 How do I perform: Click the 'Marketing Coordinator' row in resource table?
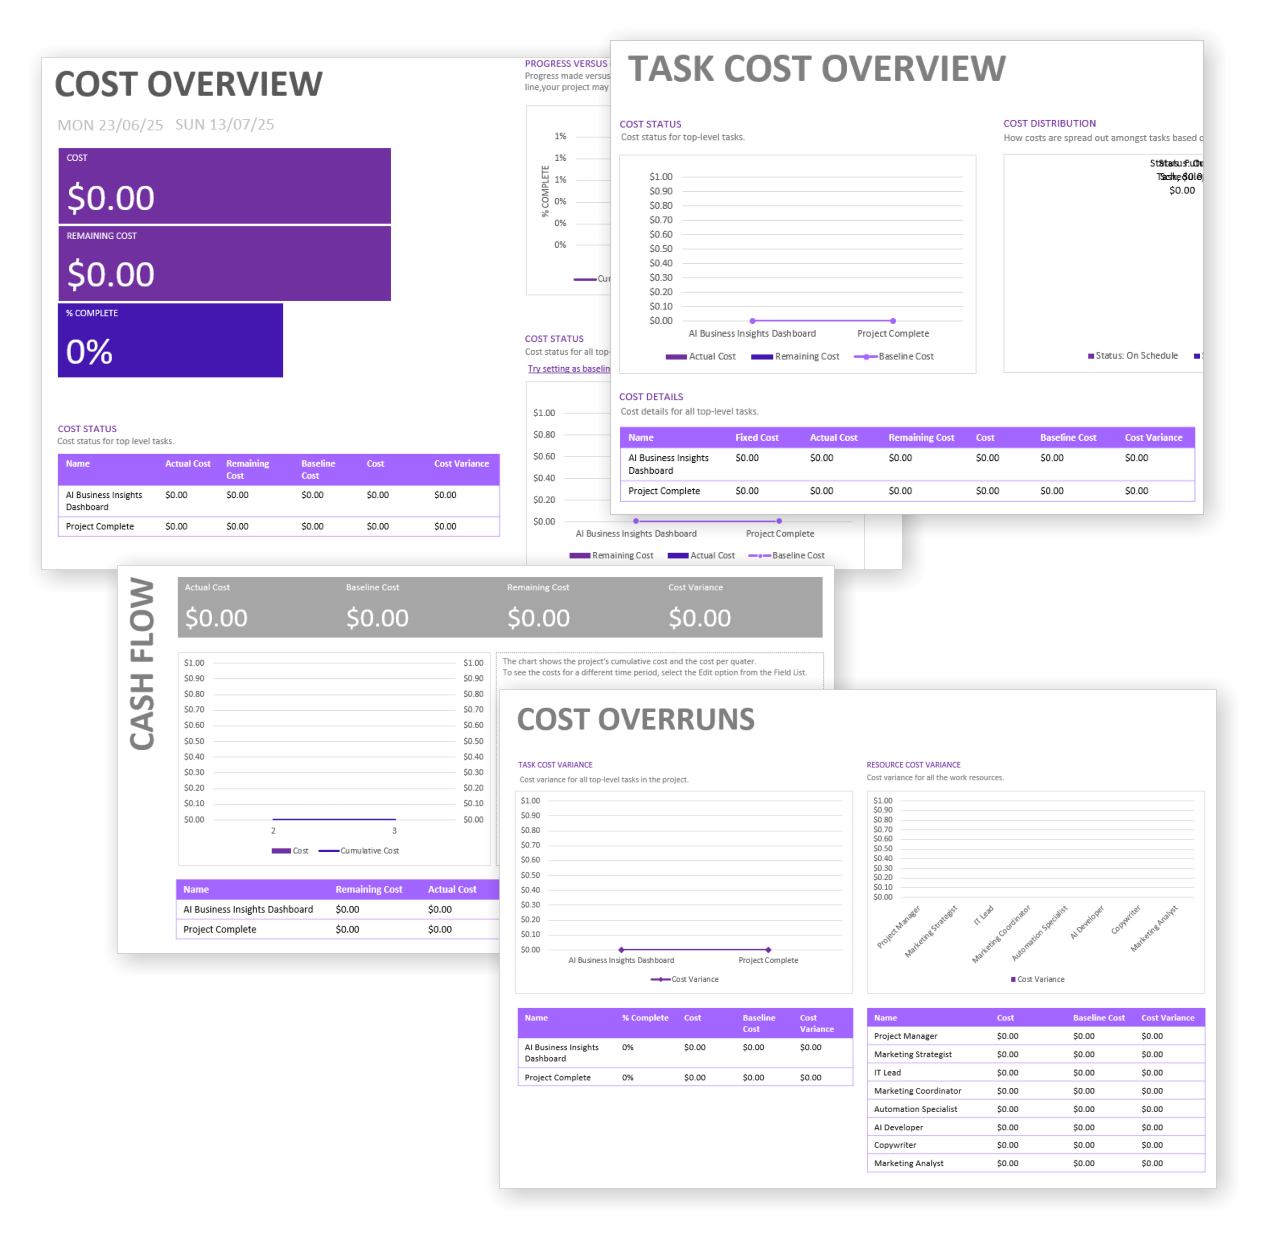(x=1036, y=1091)
